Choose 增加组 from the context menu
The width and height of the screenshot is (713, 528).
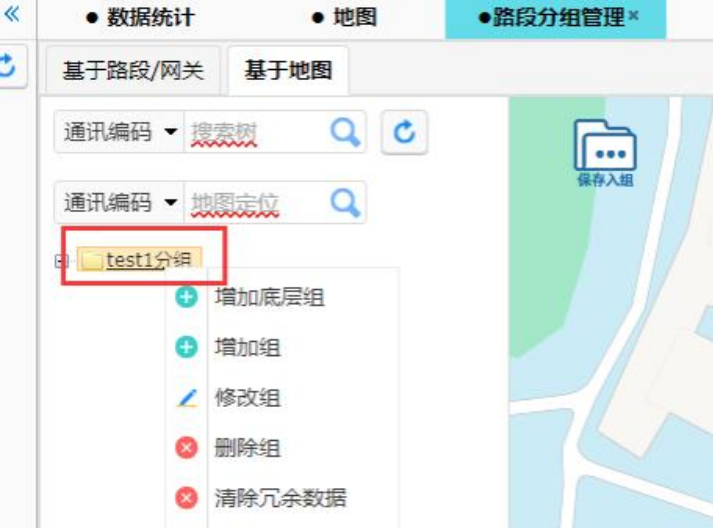click(x=247, y=347)
